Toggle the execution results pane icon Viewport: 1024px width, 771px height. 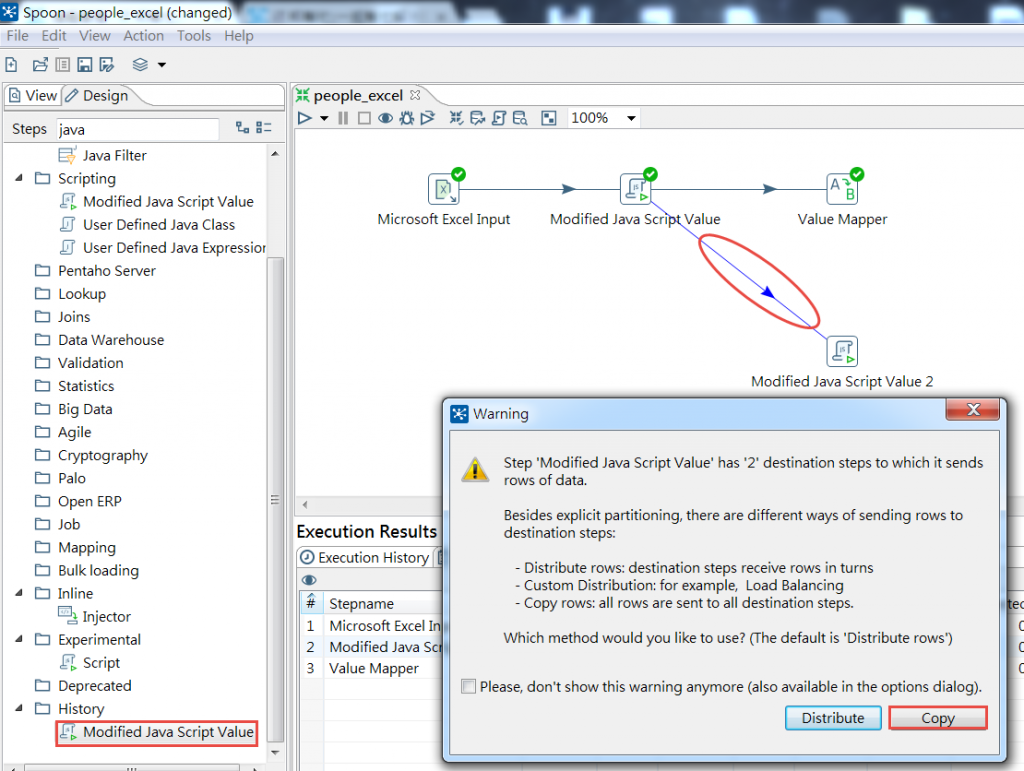[549, 118]
